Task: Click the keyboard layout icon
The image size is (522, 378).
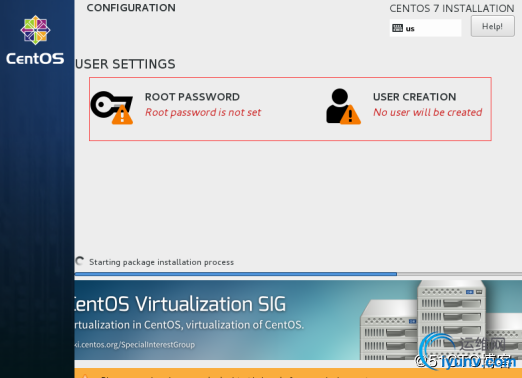Action: coord(397,28)
